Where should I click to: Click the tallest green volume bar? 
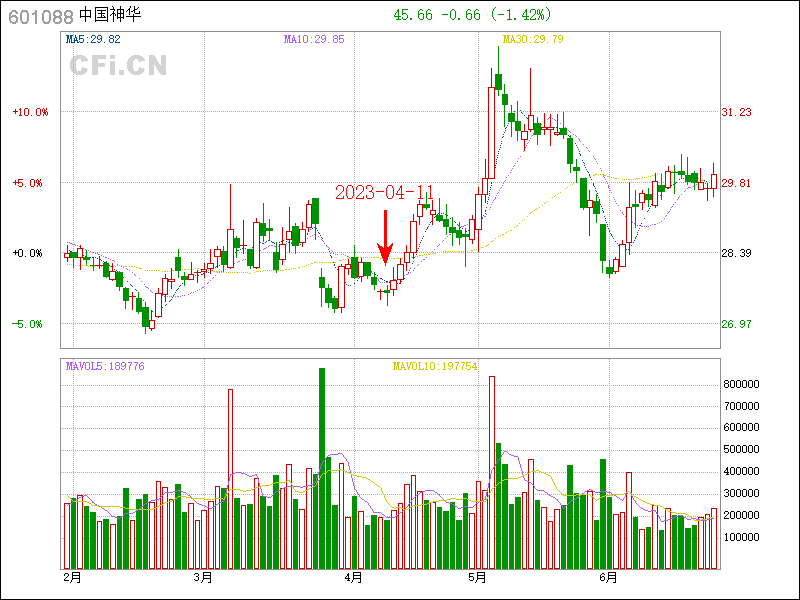pyautogui.click(x=322, y=468)
